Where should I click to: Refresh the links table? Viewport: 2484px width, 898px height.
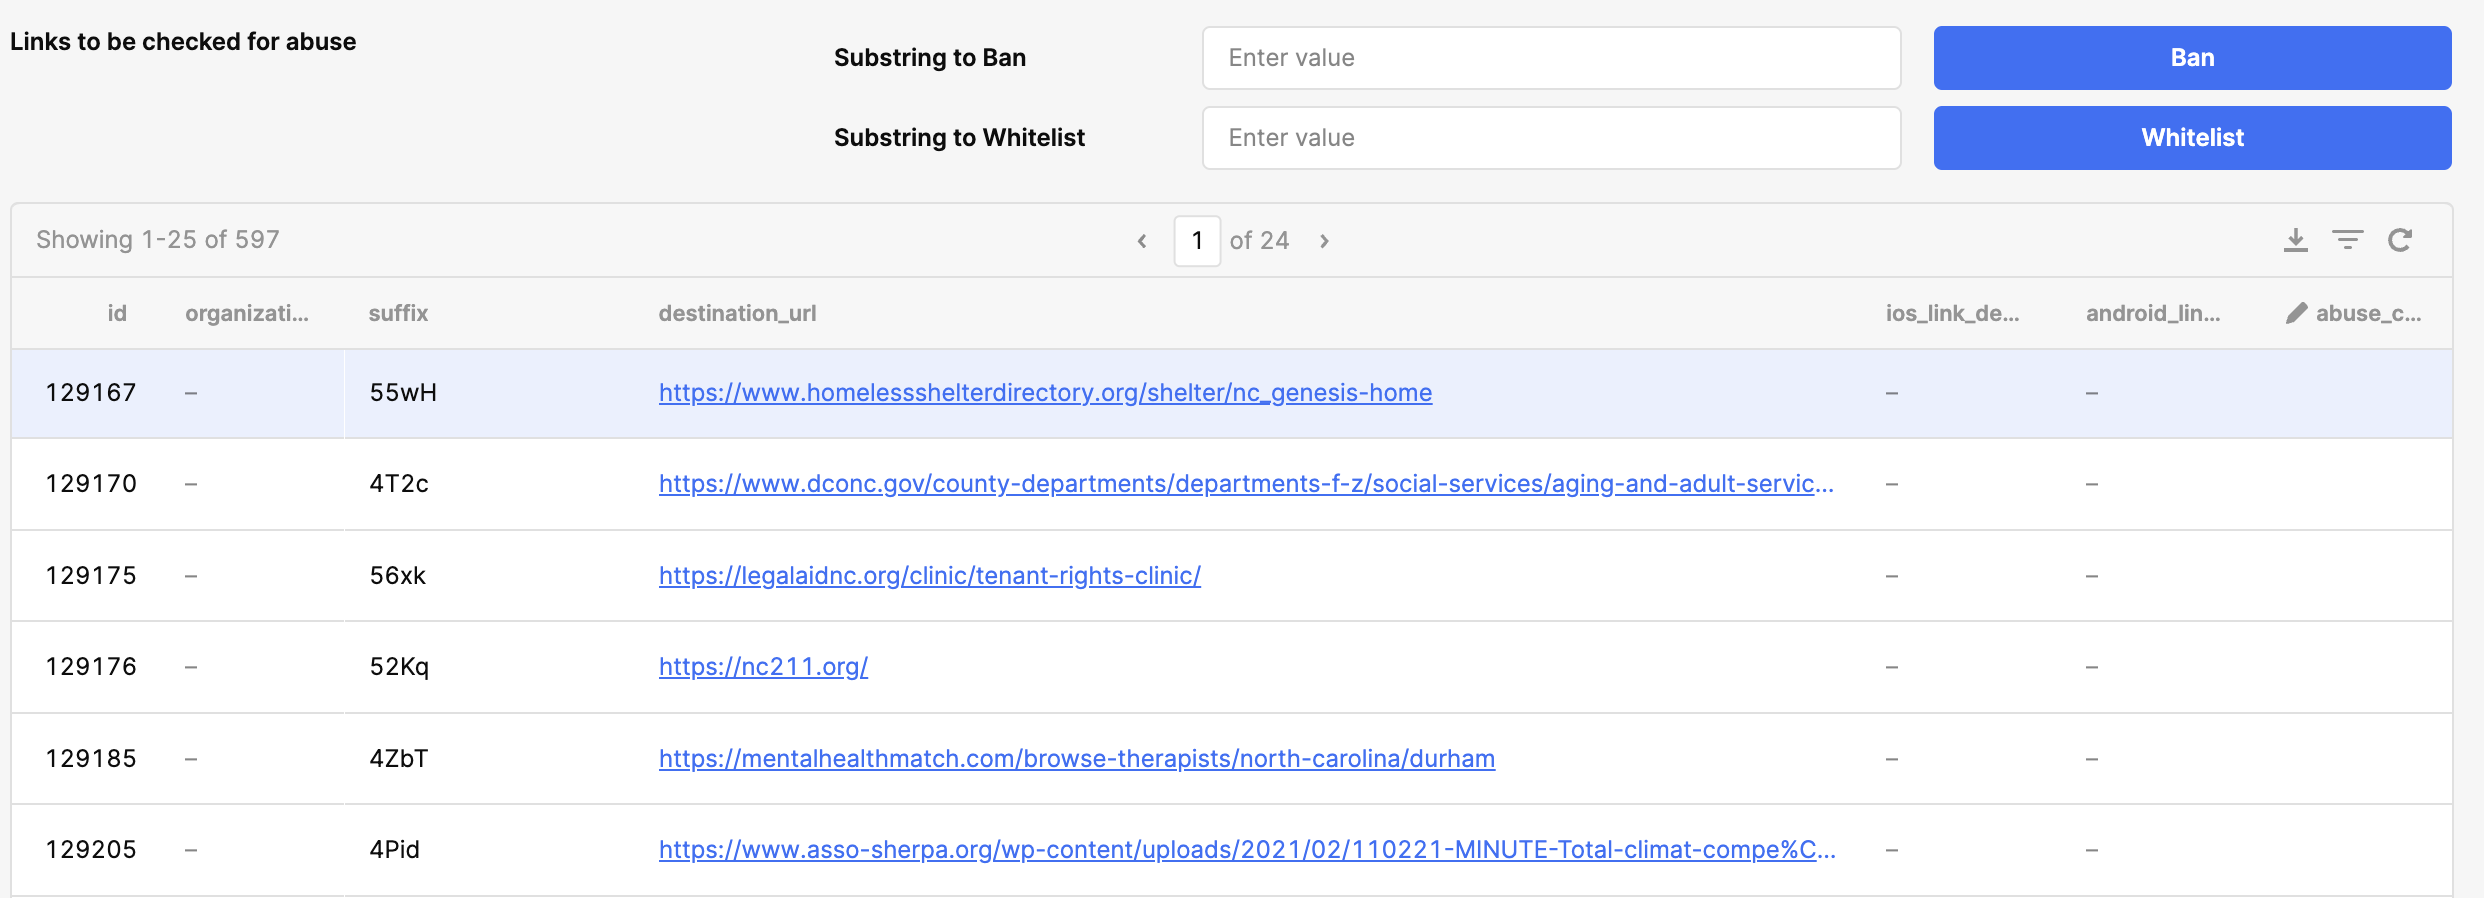click(2400, 240)
